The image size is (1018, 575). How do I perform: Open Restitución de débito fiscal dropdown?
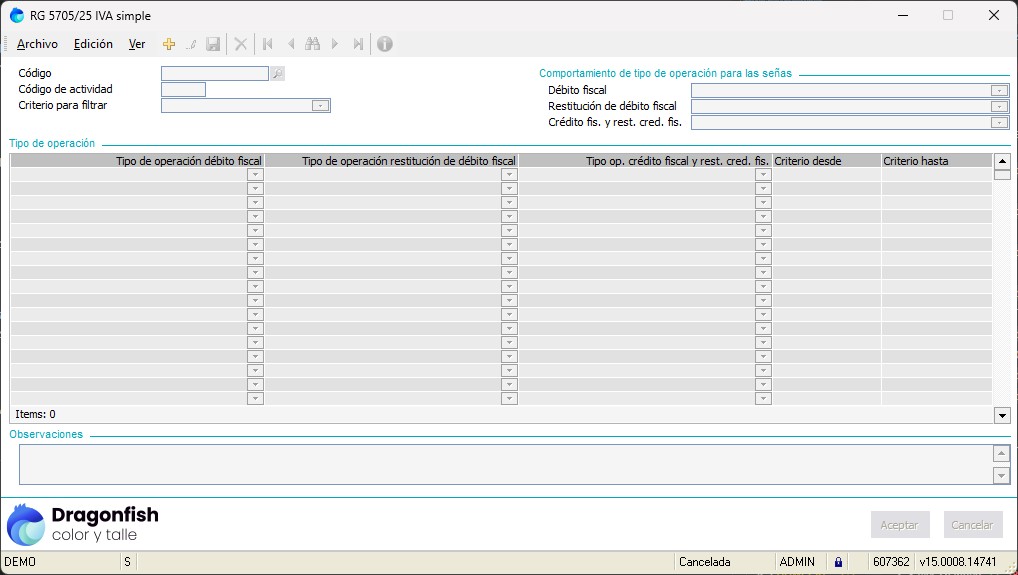click(999, 106)
